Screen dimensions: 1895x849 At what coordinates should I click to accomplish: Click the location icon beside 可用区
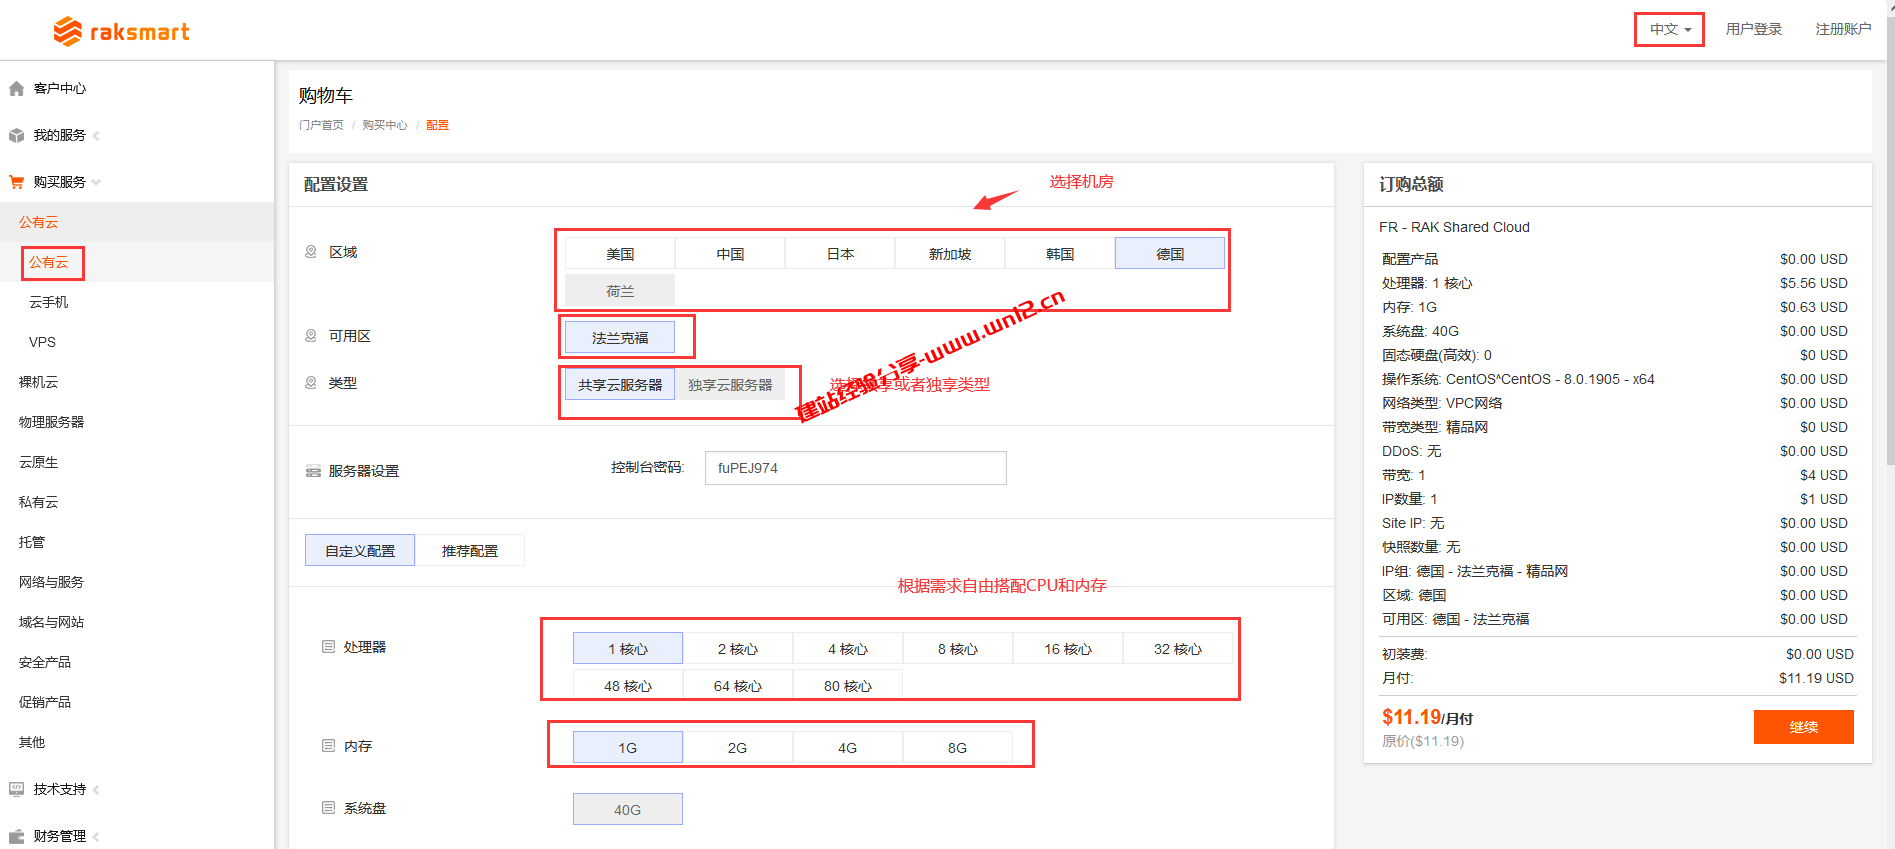[x=311, y=336]
